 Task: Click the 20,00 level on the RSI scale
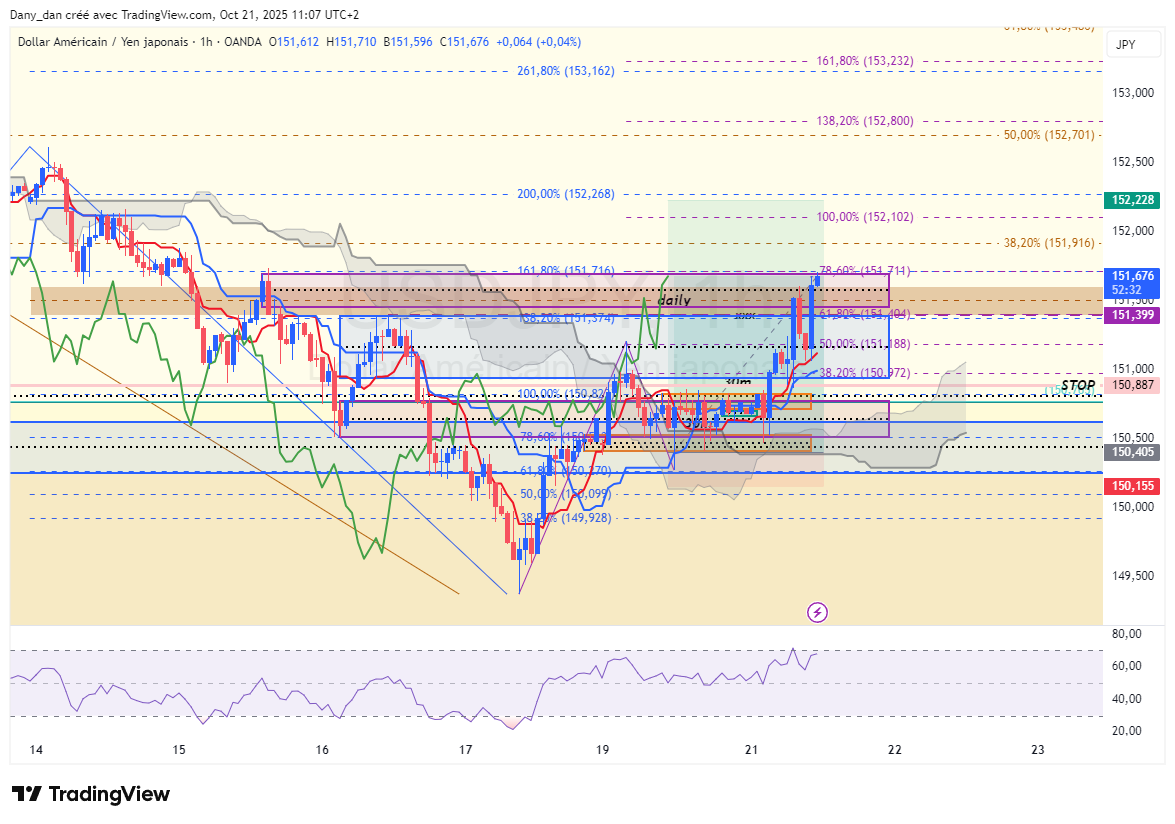pyautogui.click(x=1127, y=731)
